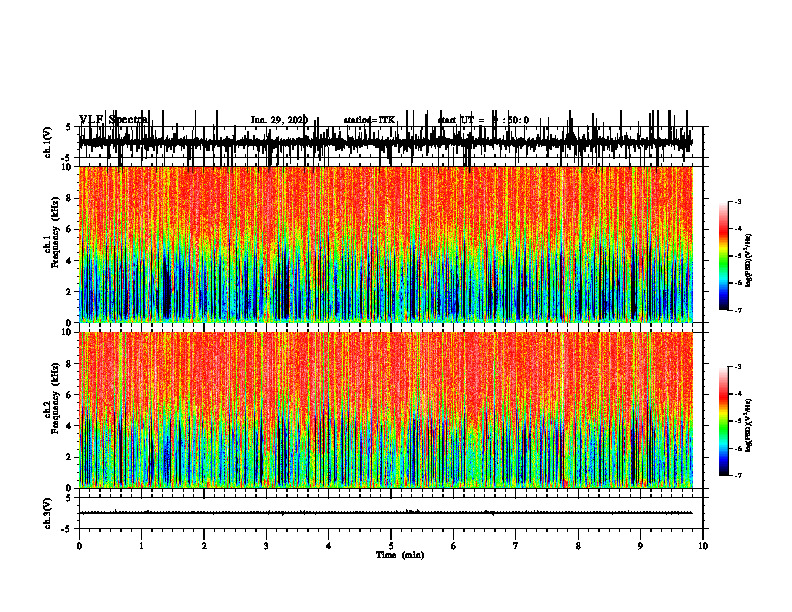
Task: Click the '2' kHz tick of ch.1 spectrogram
Action: click(x=70, y=291)
